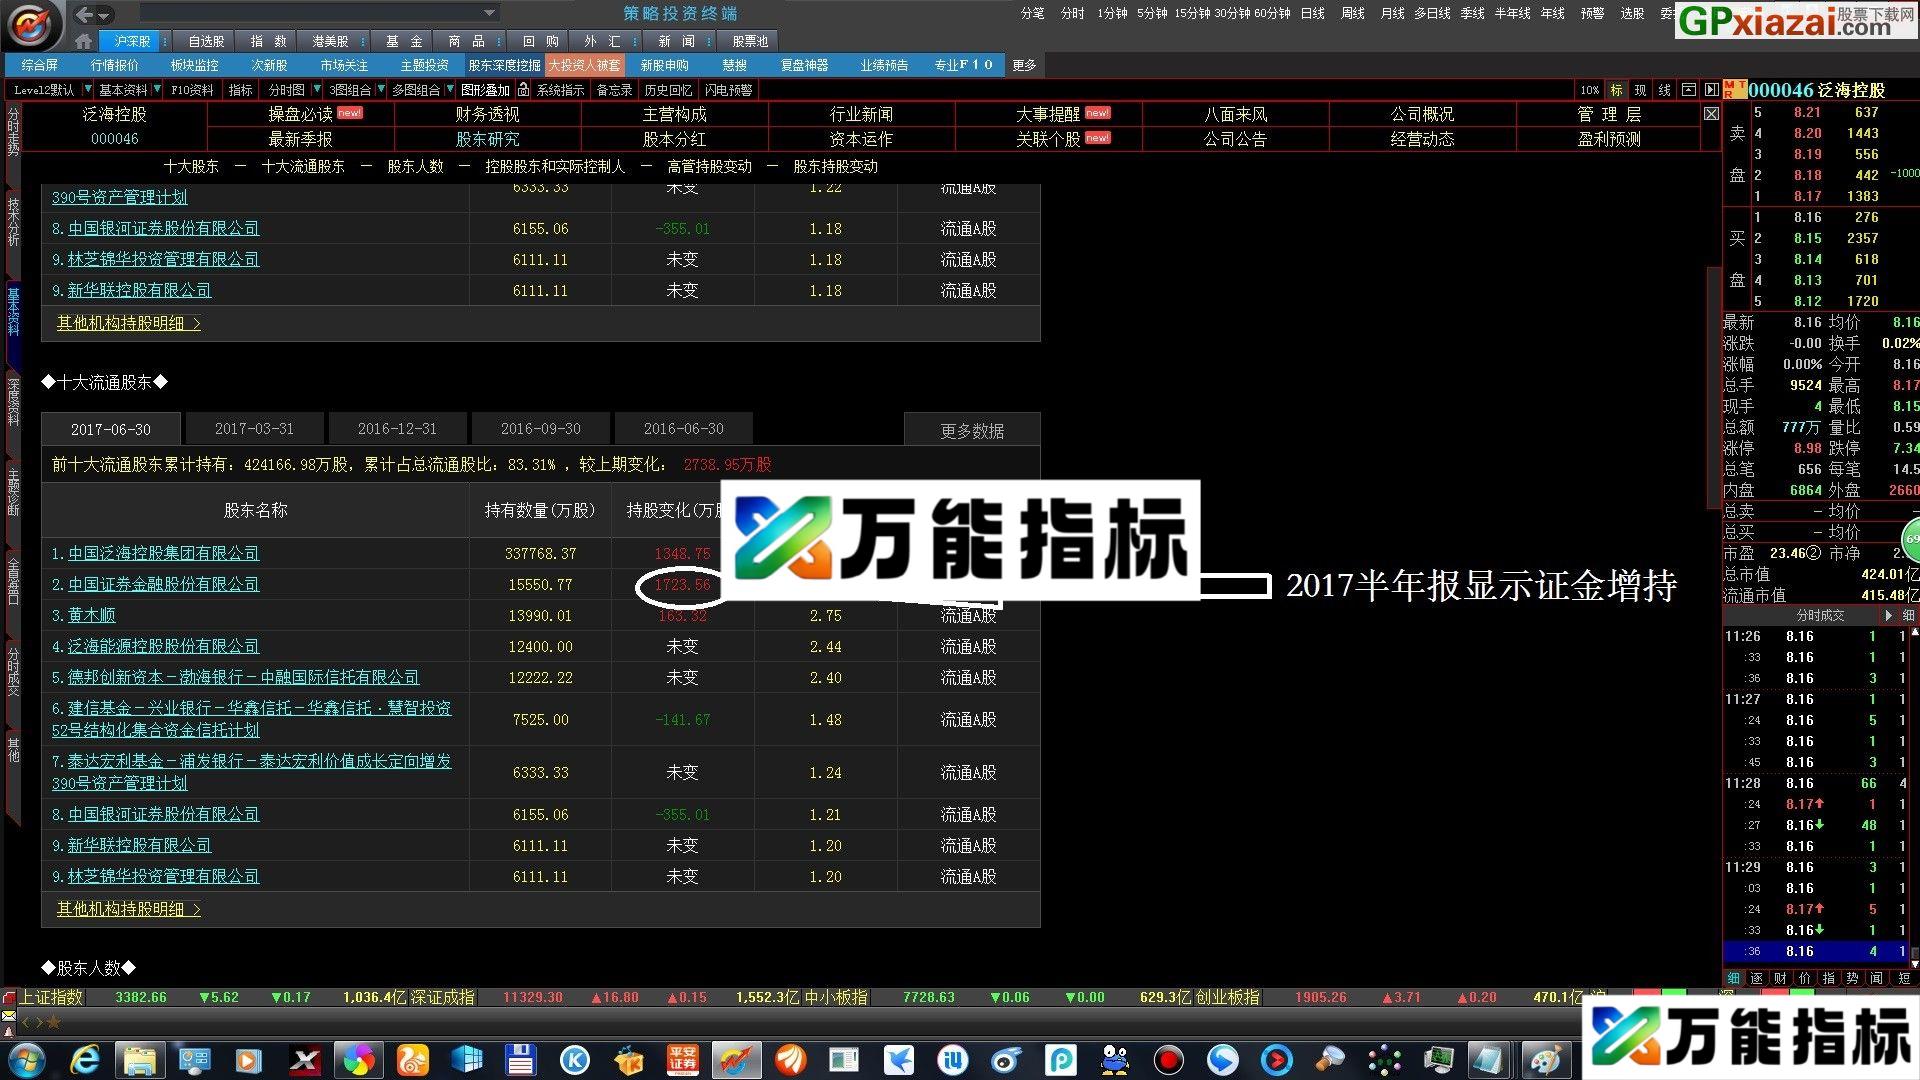Toggle the 现 display mode

(1640, 90)
